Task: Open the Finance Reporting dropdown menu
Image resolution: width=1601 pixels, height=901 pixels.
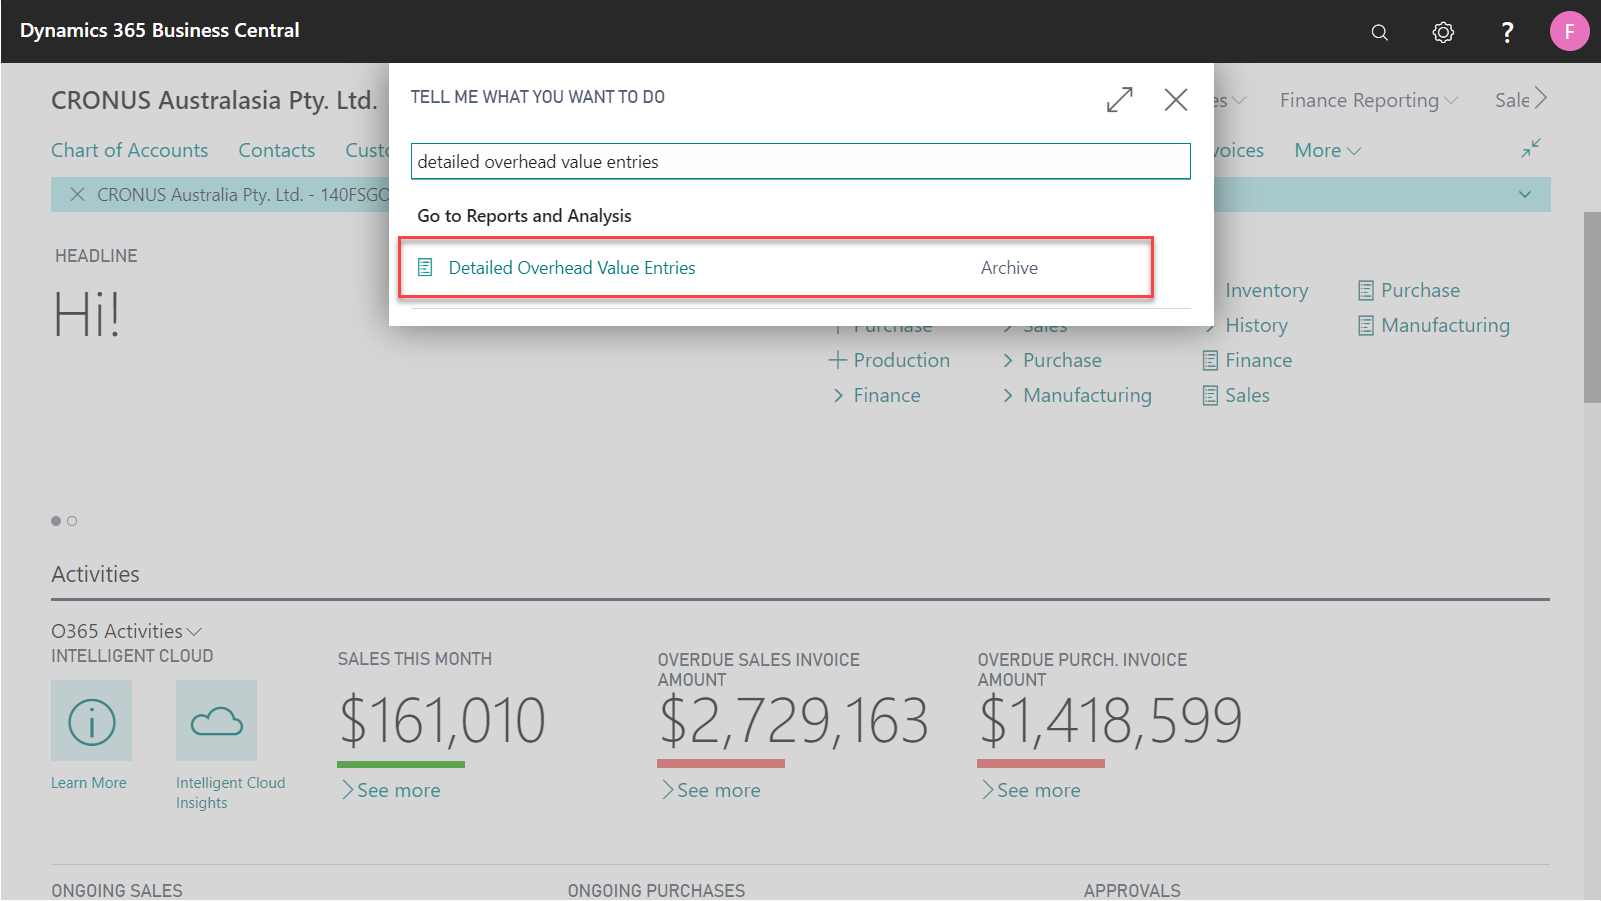Action: click(1369, 100)
